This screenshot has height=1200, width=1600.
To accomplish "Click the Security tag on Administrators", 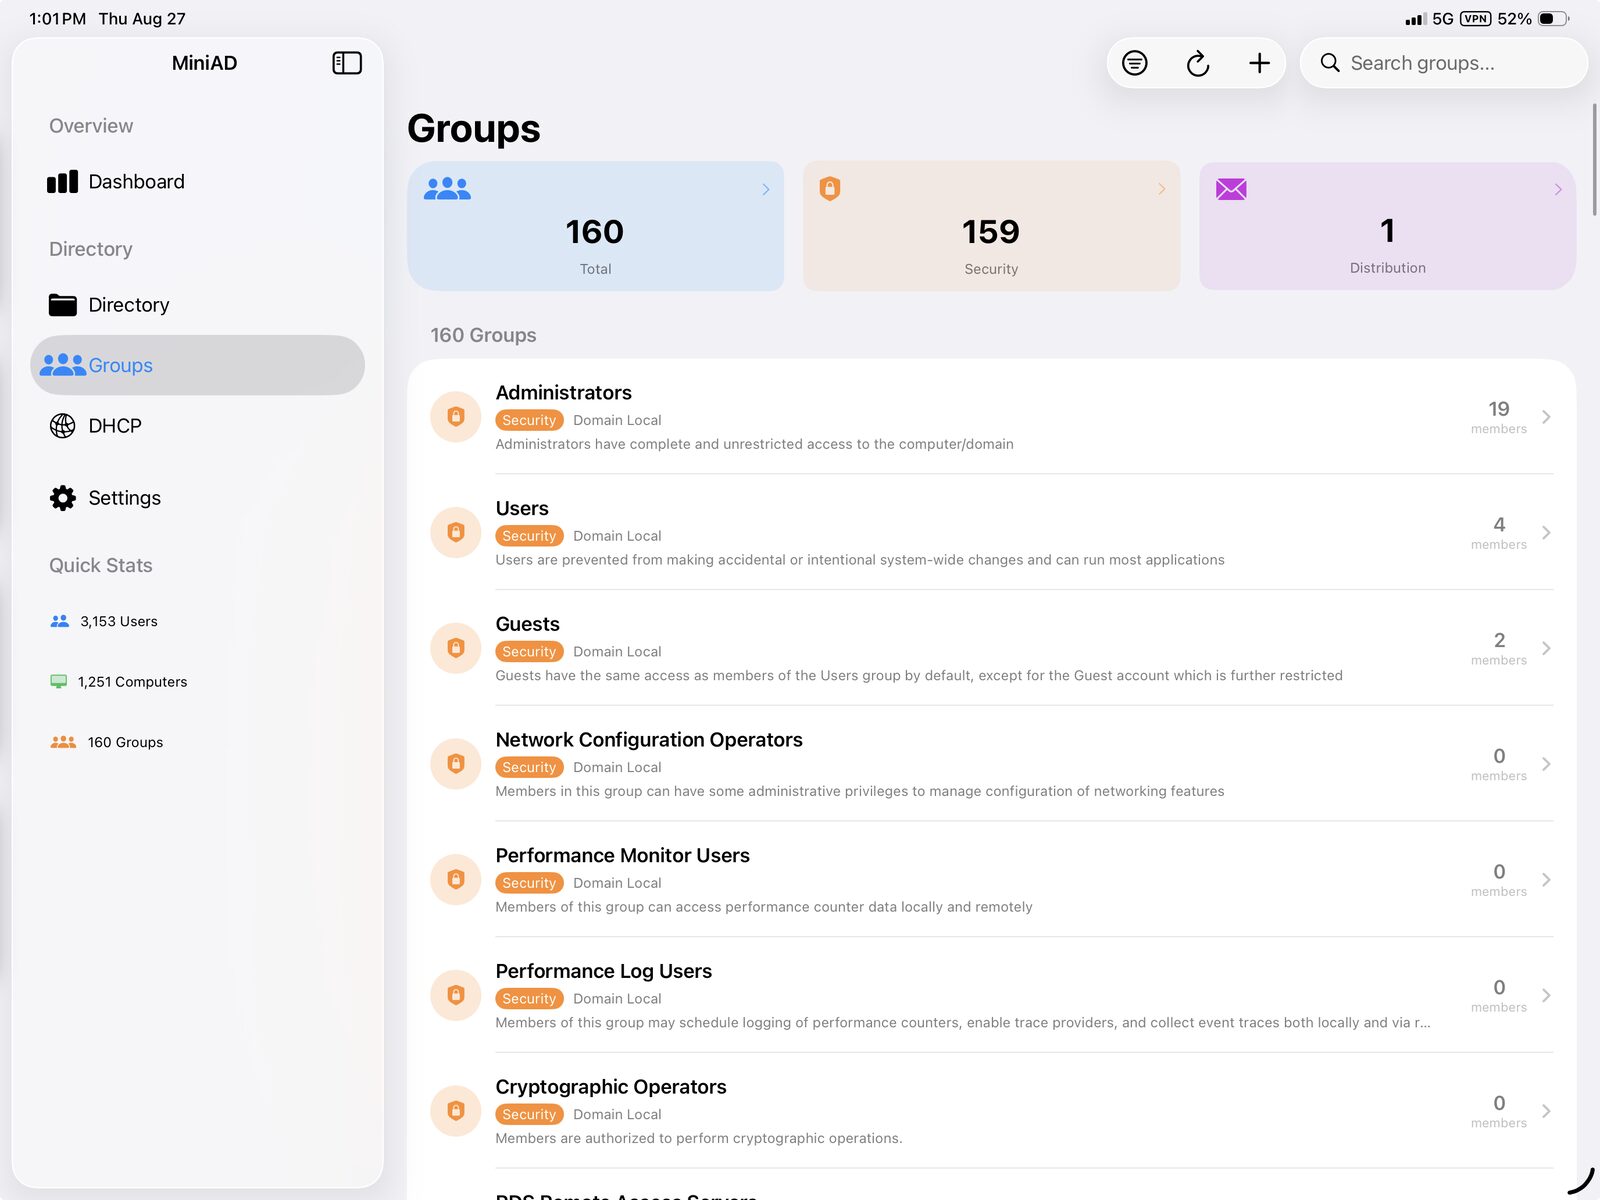I will click(x=529, y=420).
